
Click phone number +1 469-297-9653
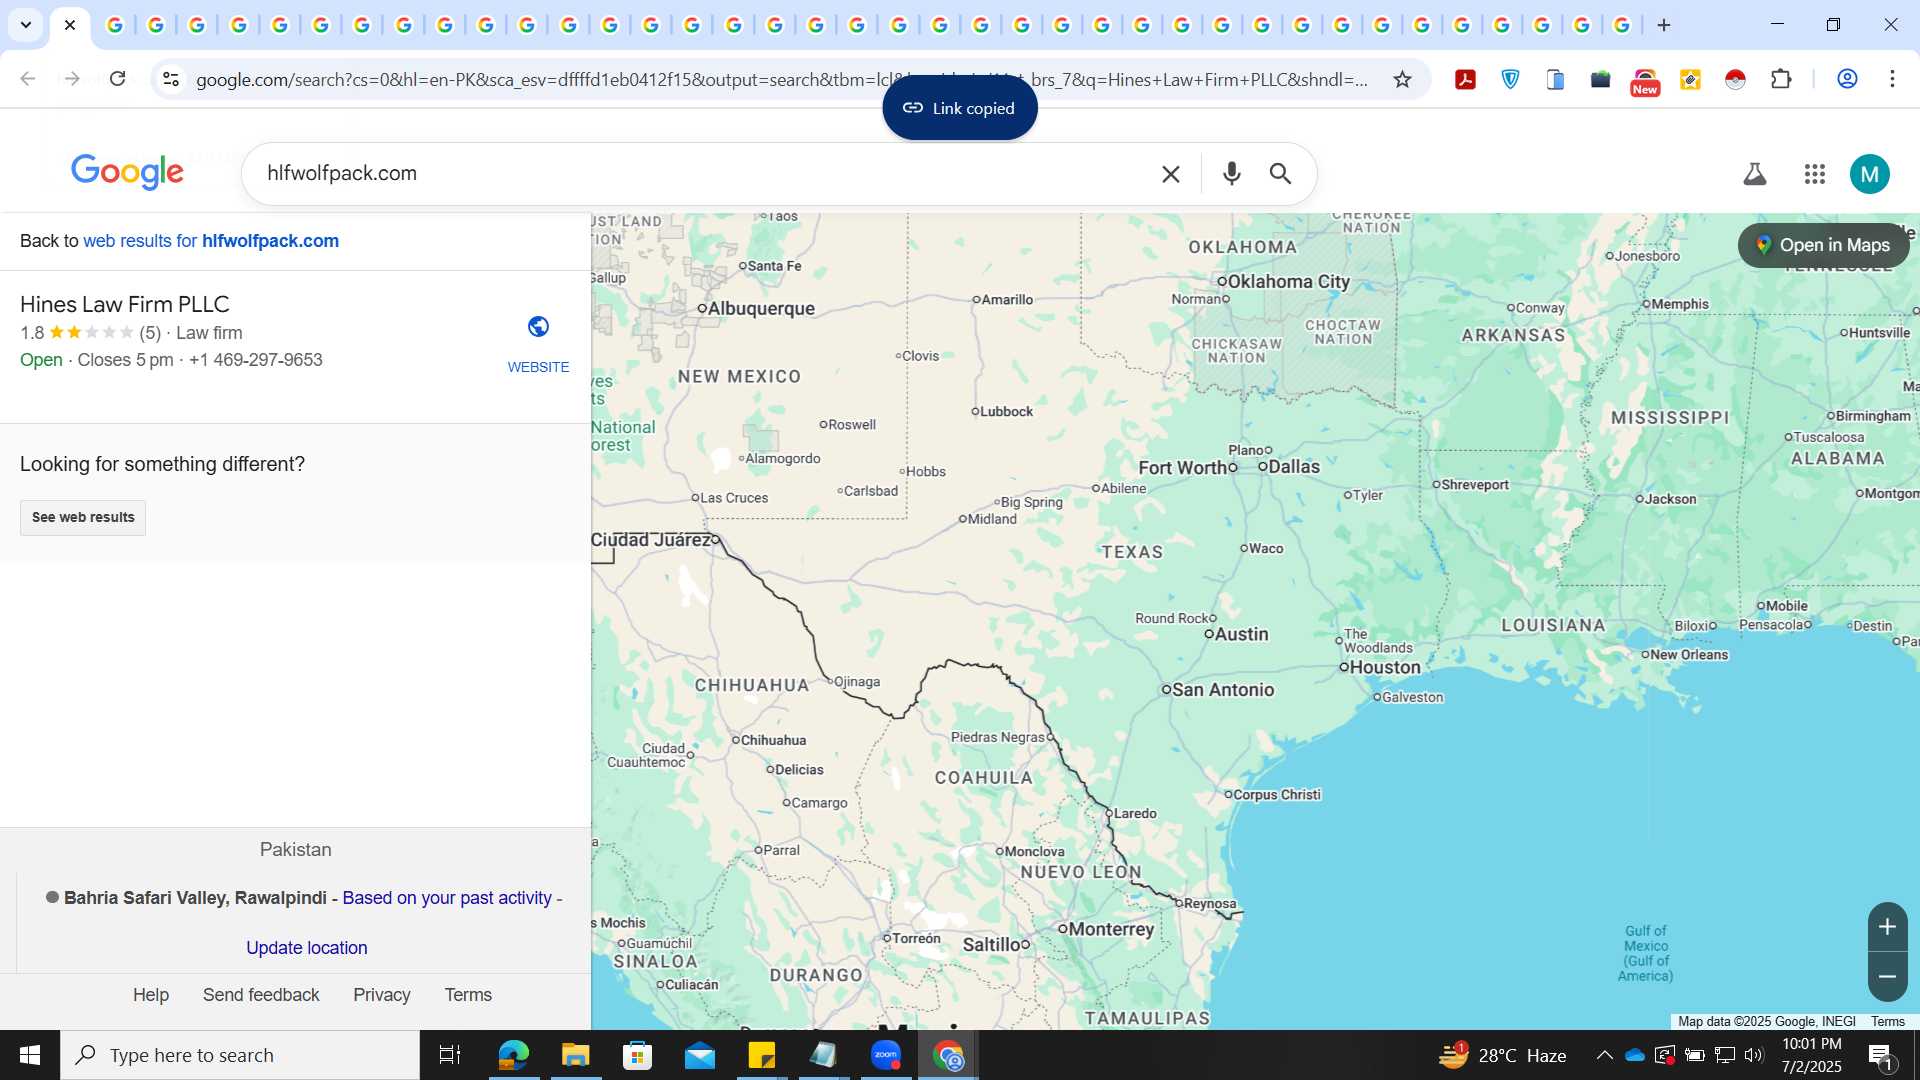(255, 360)
